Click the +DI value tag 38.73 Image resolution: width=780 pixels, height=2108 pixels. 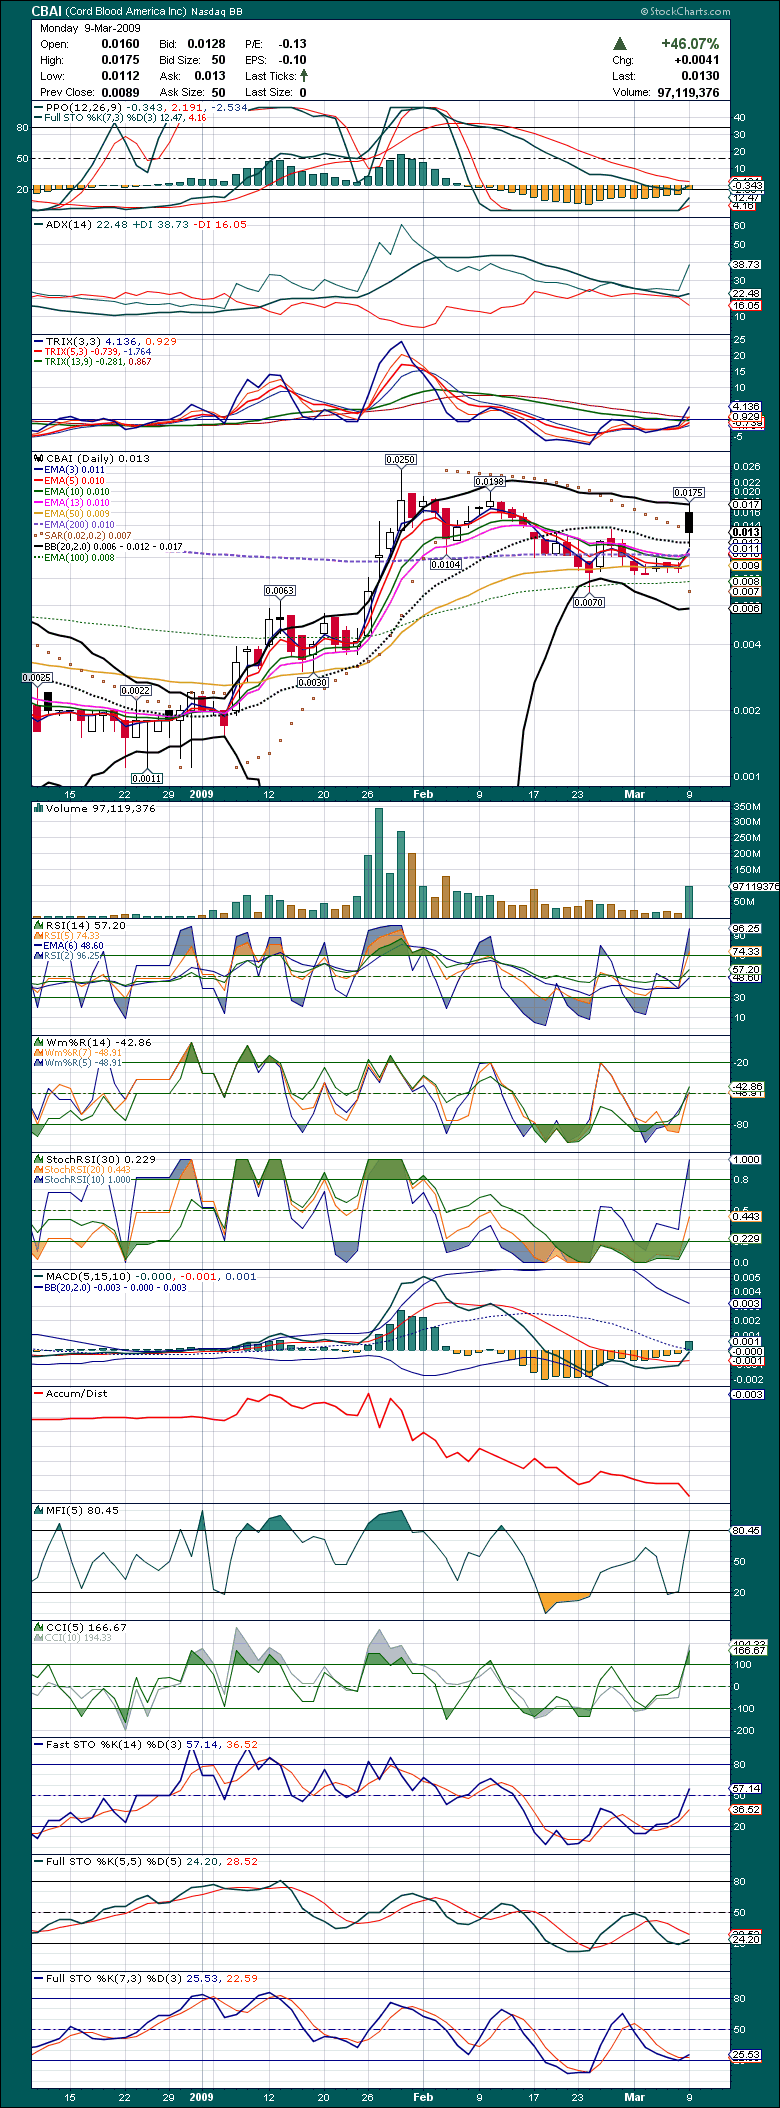tap(746, 265)
